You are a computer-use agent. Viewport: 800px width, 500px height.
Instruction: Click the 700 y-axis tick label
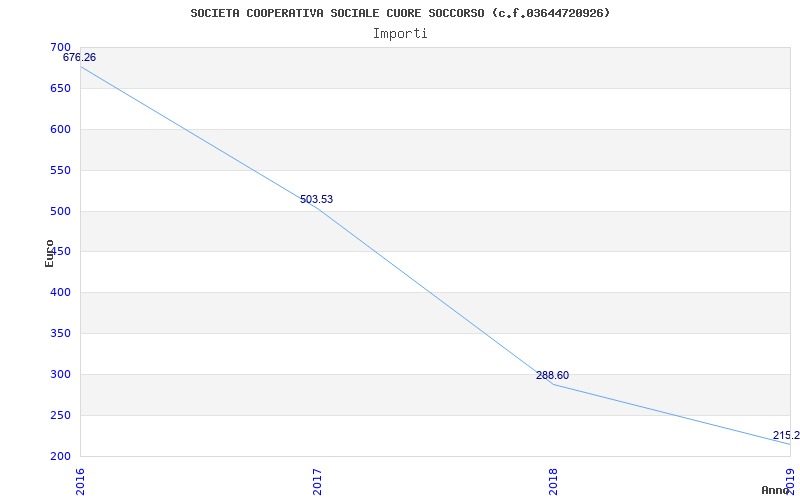[60, 47]
